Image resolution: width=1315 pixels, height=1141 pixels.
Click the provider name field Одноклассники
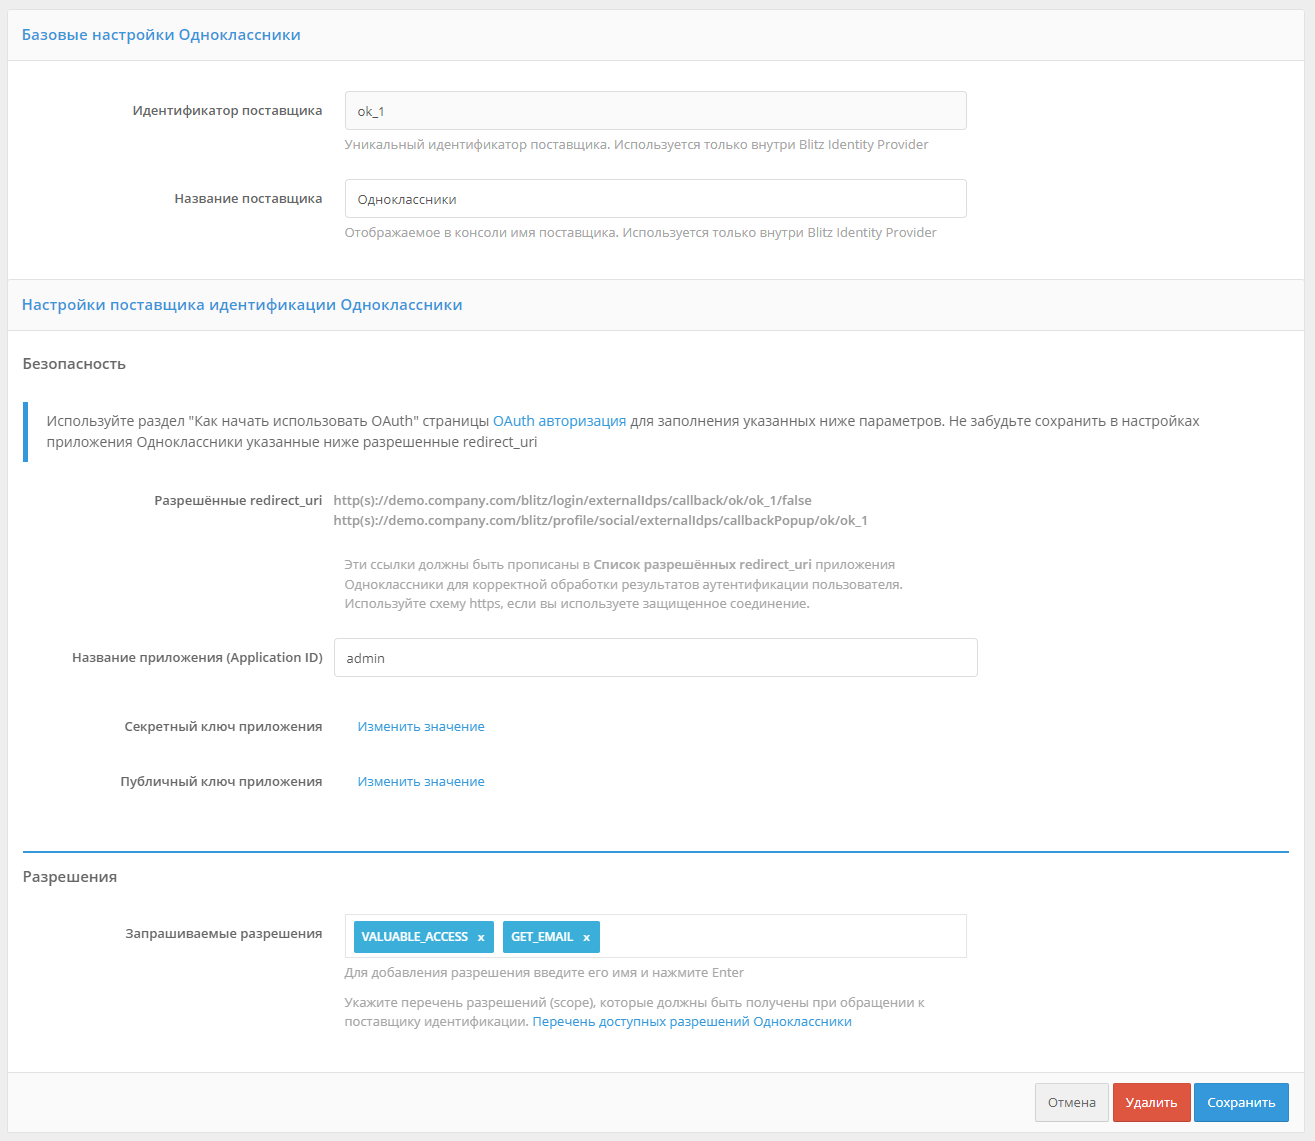(x=655, y=198)
